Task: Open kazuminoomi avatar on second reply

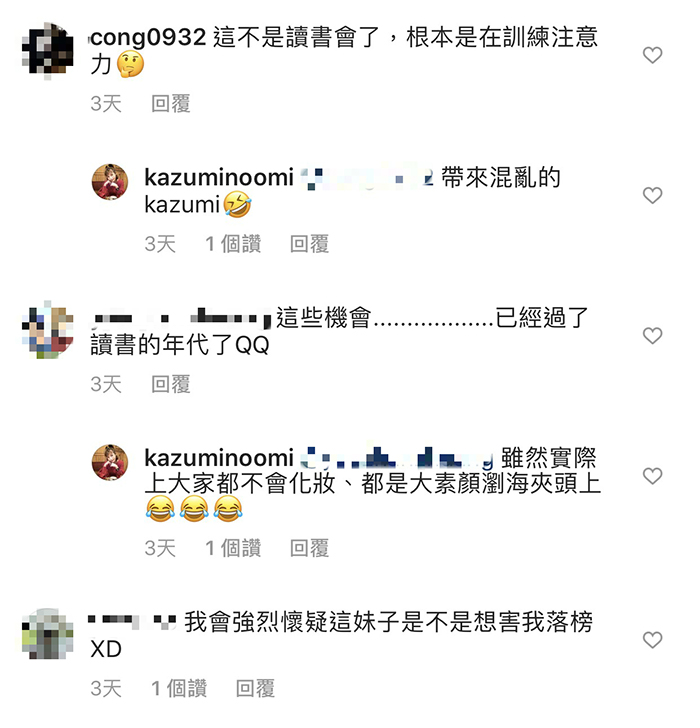Action: click(x=110, y=462)
